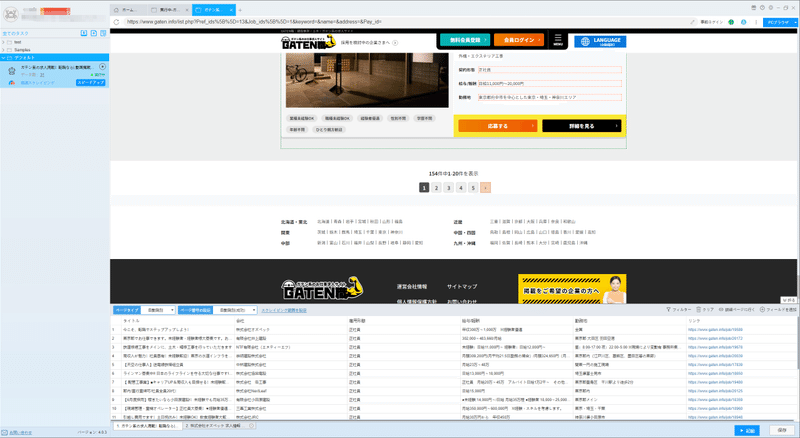This screenshot has height=438, width=800.
Task: Click the home icon on the first tab
Action: (116, 10)
